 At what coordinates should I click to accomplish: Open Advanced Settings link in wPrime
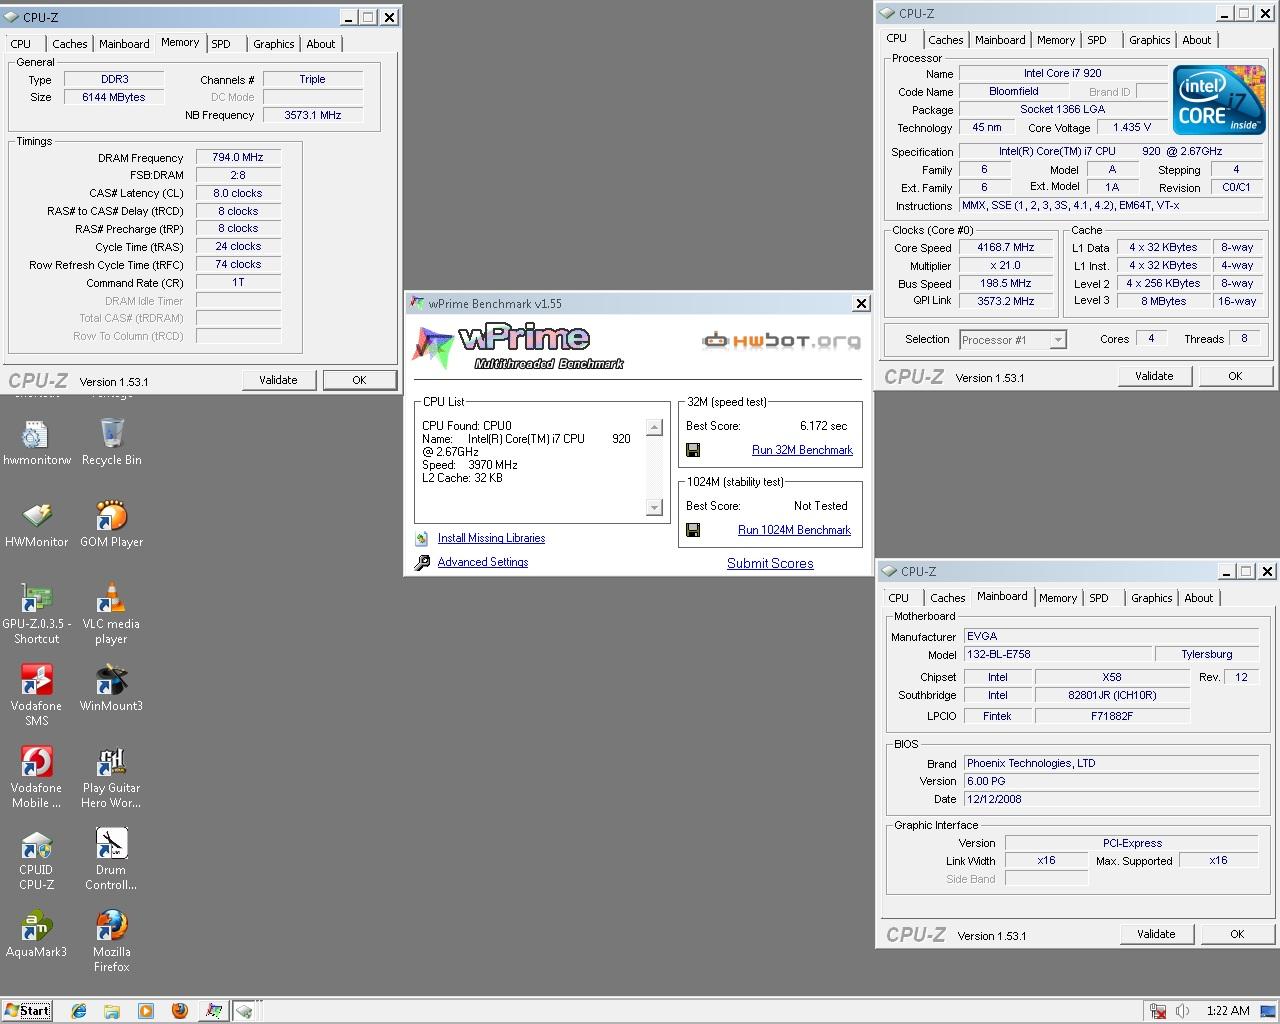point(482,562)
